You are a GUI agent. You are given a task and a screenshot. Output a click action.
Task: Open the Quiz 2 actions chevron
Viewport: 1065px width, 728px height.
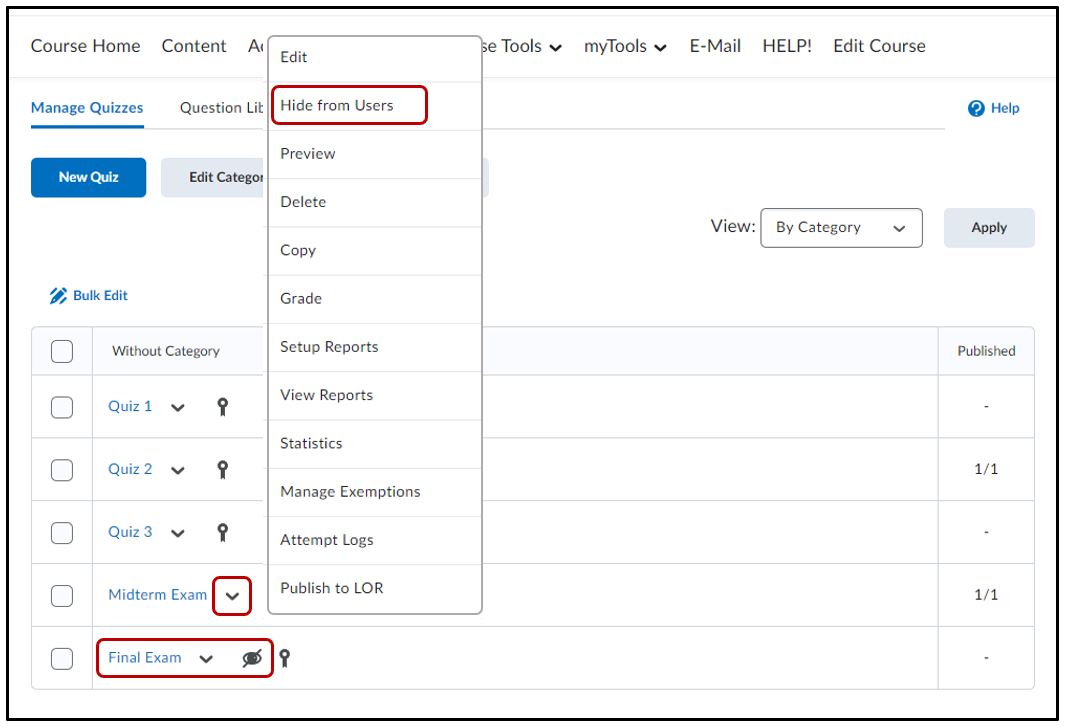click(178, 470)
